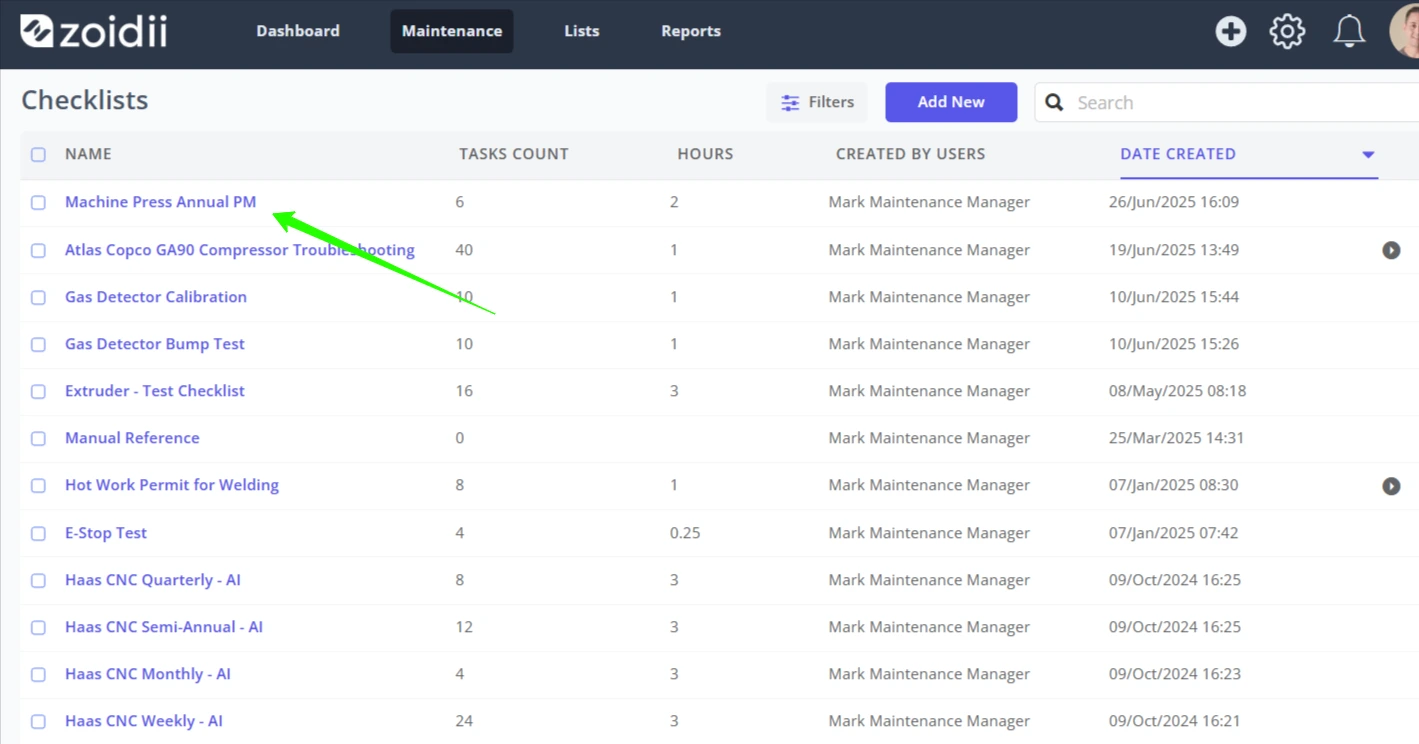Image resolution: width=1419 pixels, height=744 pixels.
Task: Check the Machine Press Annual PM checkbox
Action: [38, 202]
